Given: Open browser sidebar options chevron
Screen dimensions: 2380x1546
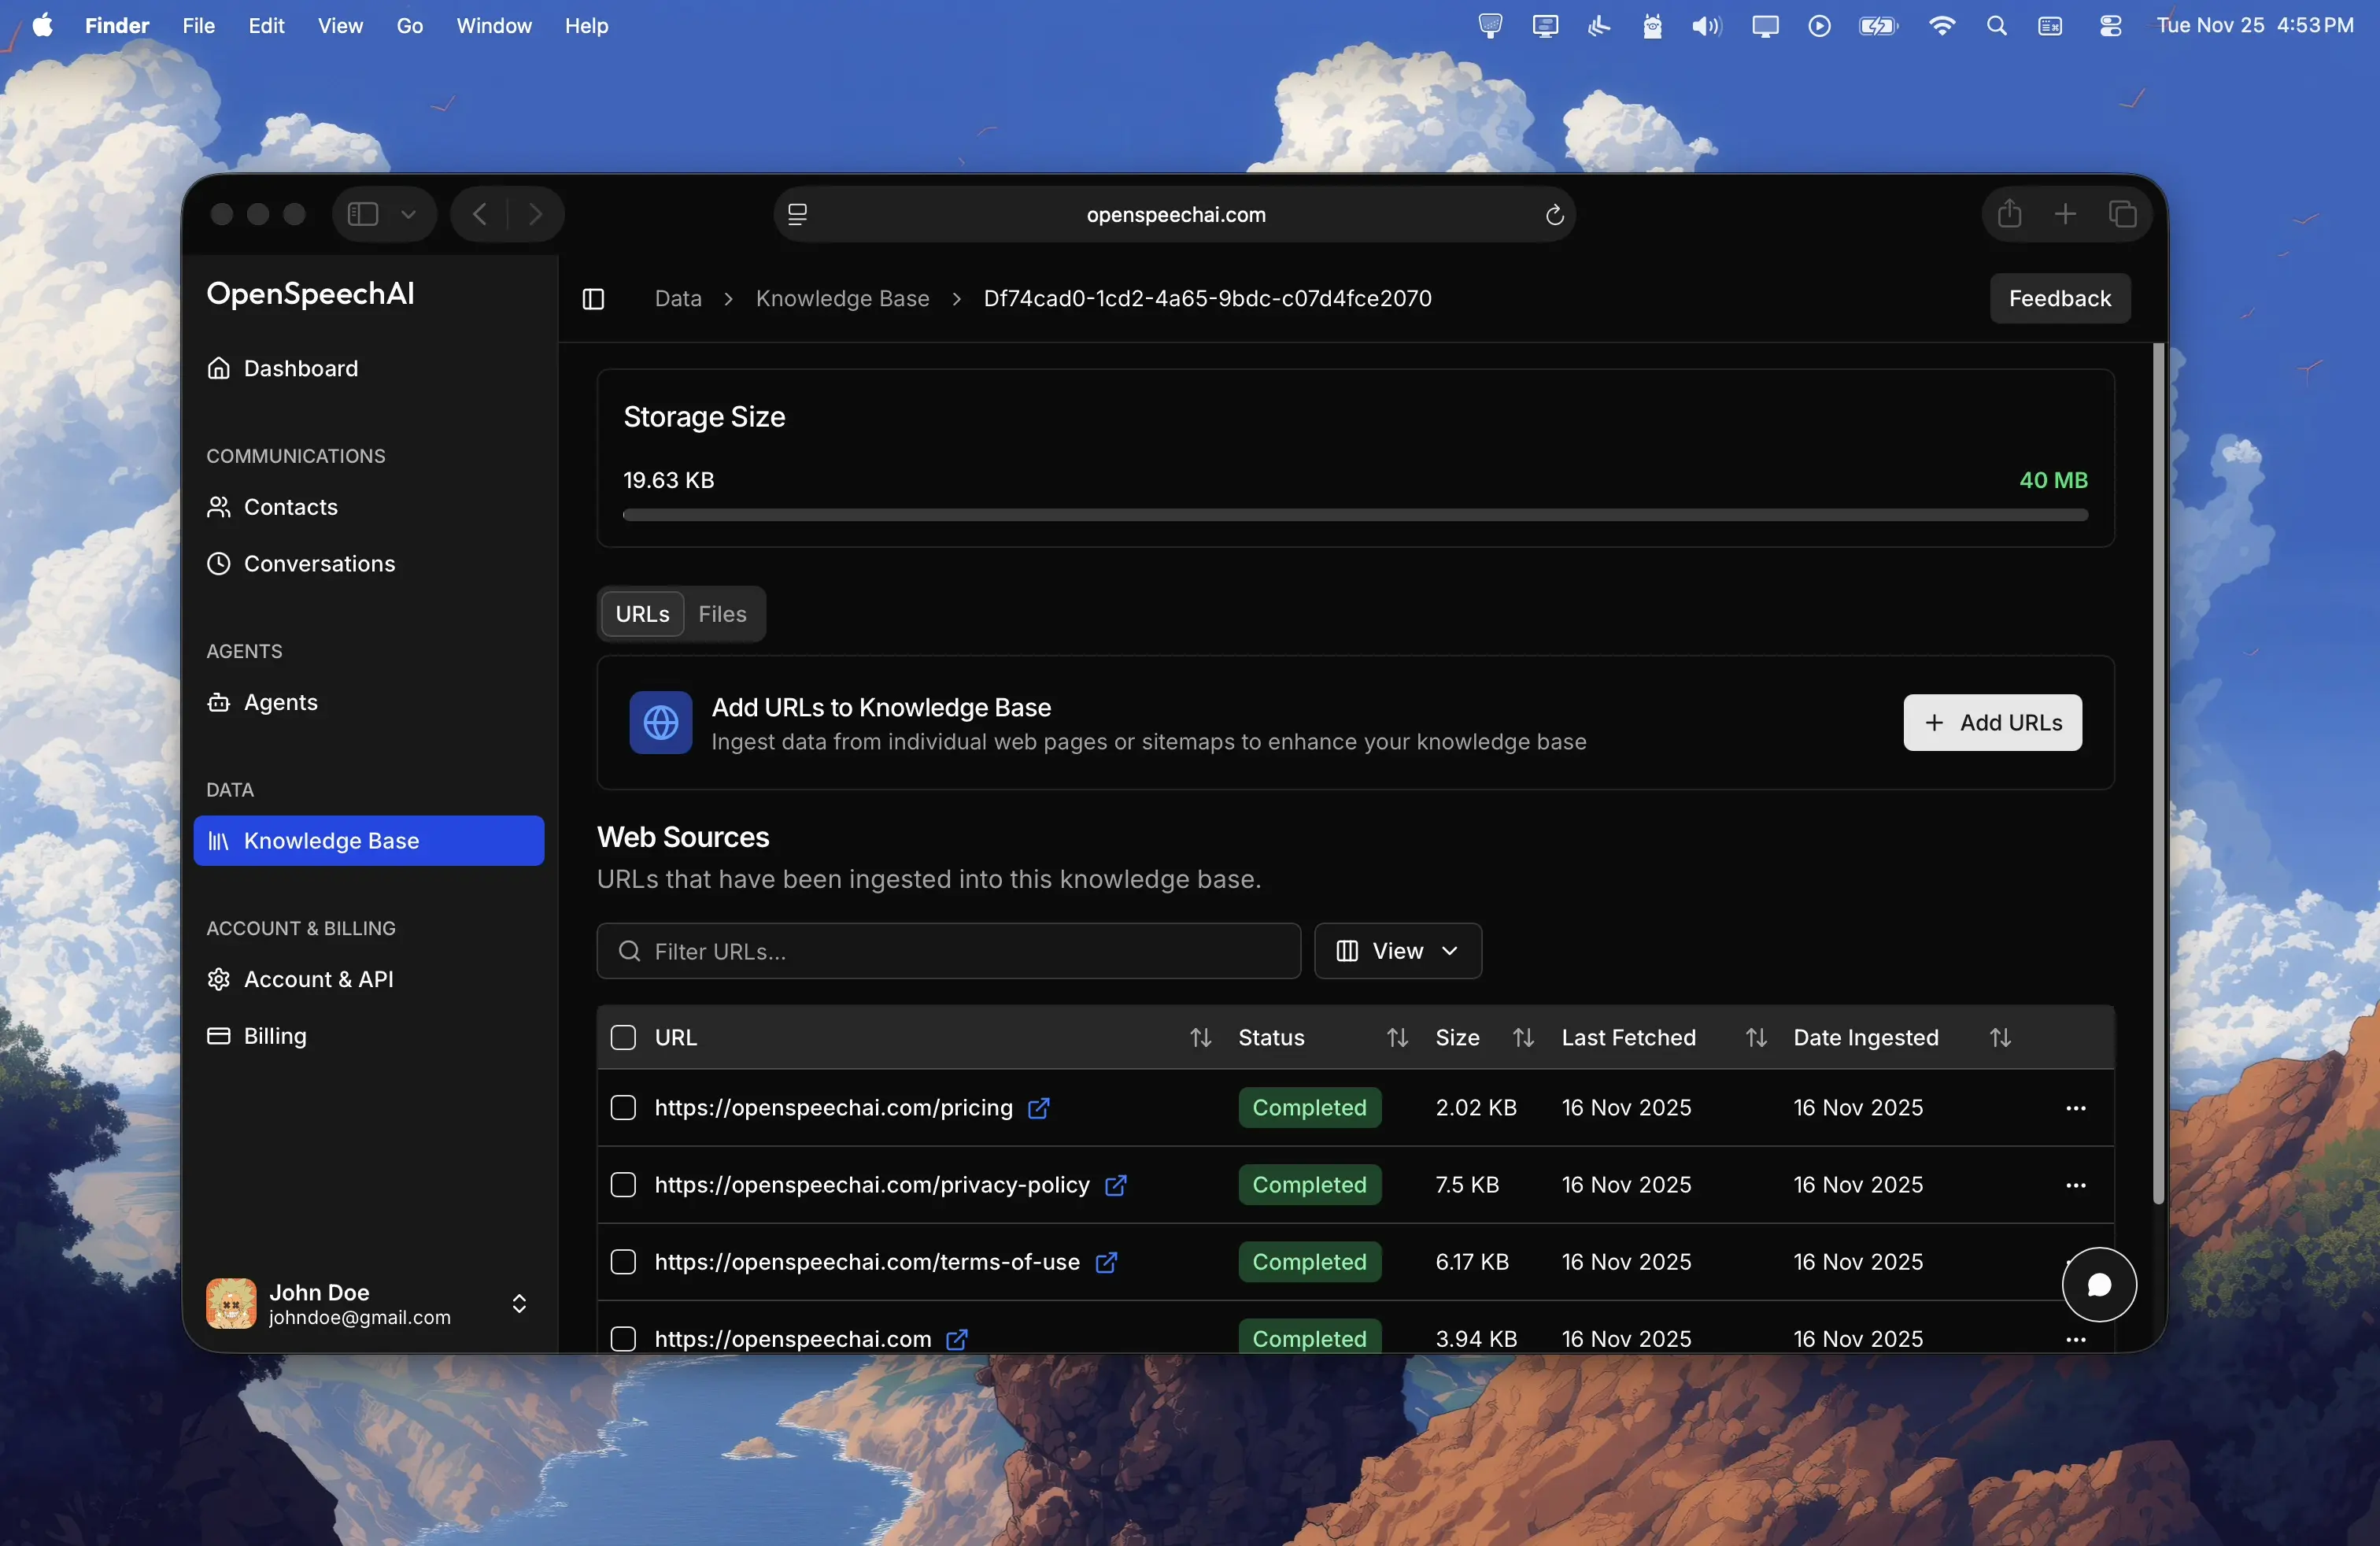Looking at the screenshot, I should (x=409, y=214).
